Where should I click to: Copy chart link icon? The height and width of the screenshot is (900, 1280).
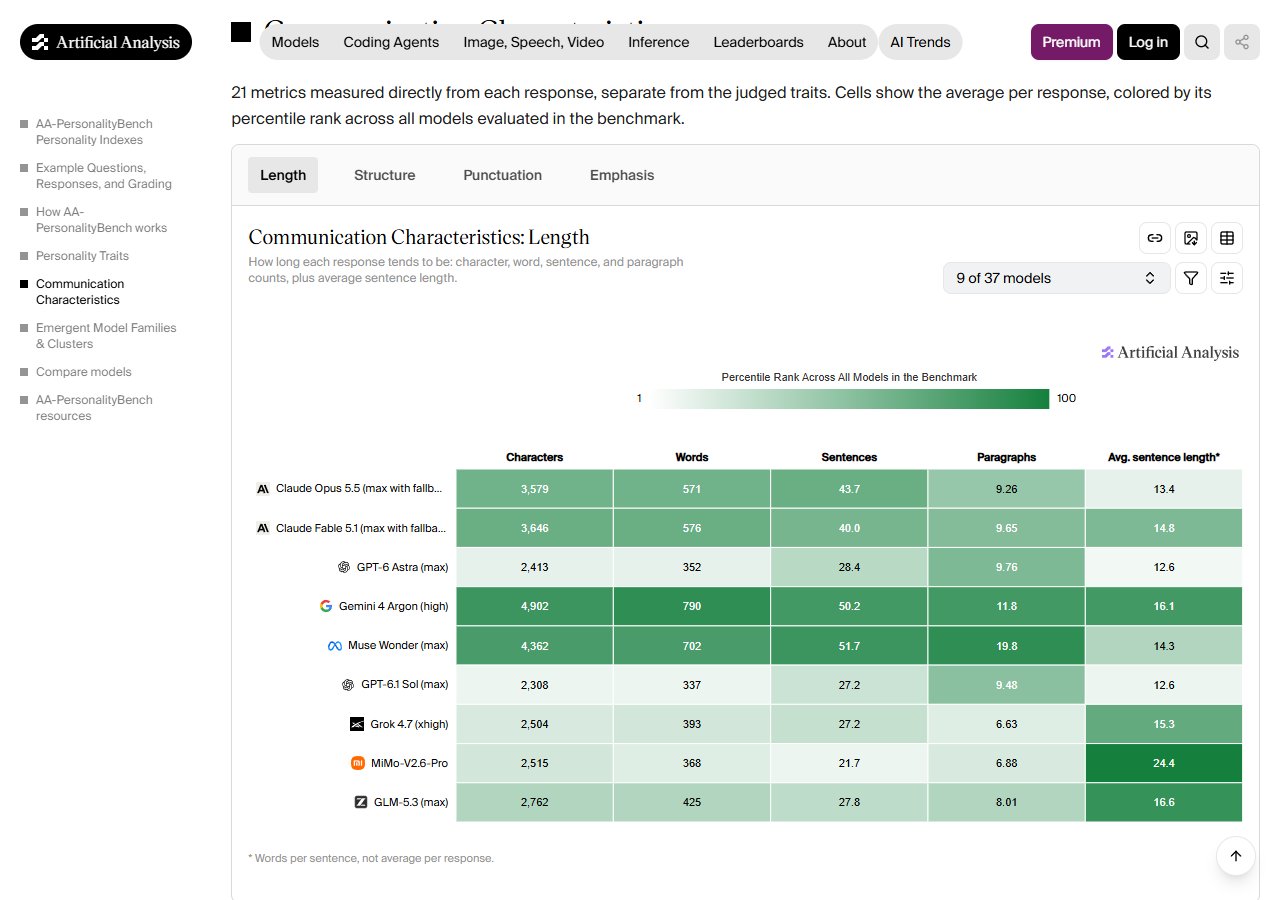(x=1155, y=238)
